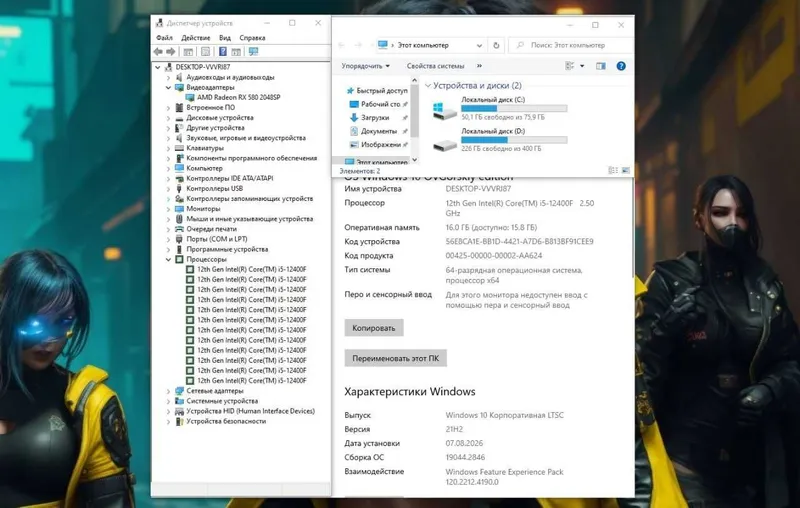
Task: Open the address bar history dropdown
Action: pyautogui.click(x=480, y=45)
